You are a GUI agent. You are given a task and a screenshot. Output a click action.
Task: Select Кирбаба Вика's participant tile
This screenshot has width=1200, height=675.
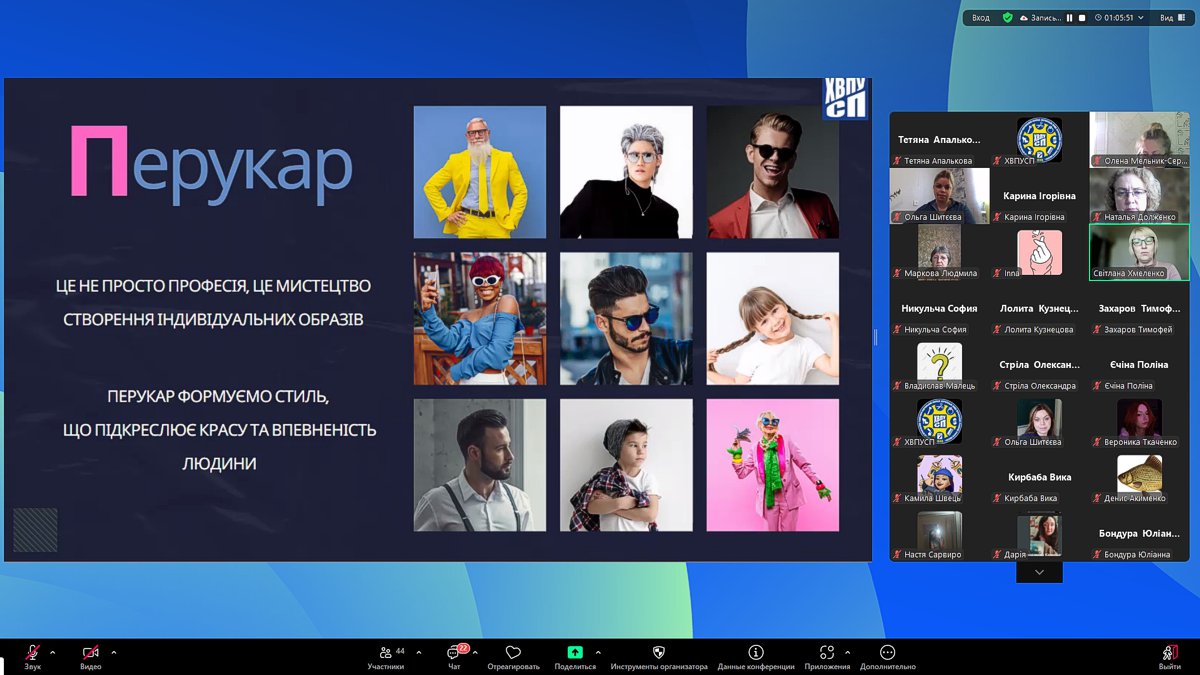(1039, 477)
